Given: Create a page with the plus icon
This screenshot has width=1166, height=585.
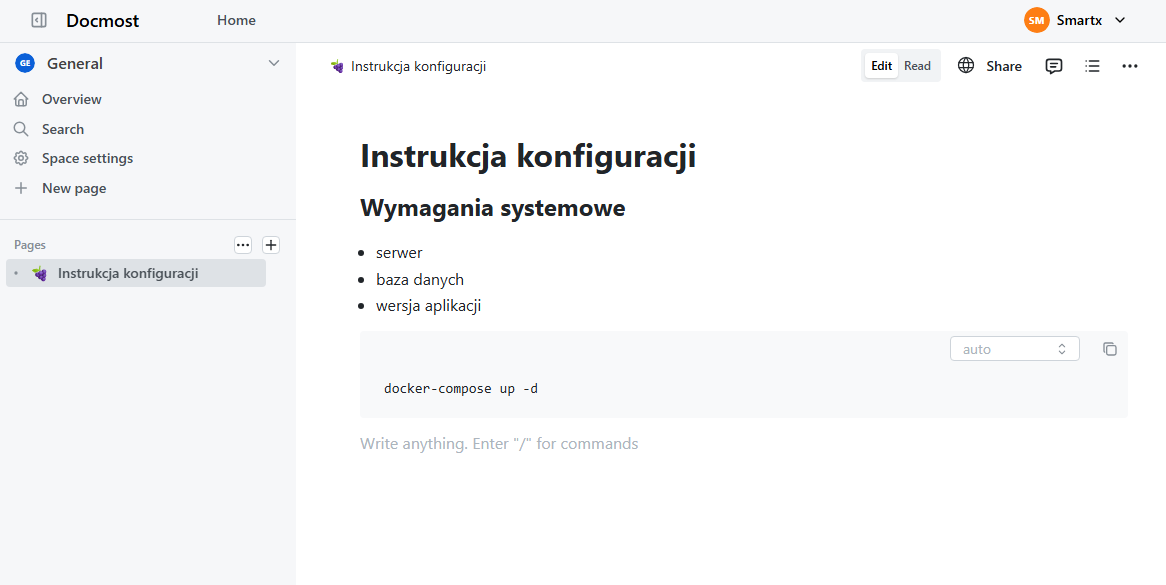Looking at the screenshot, I should [271, 244].
